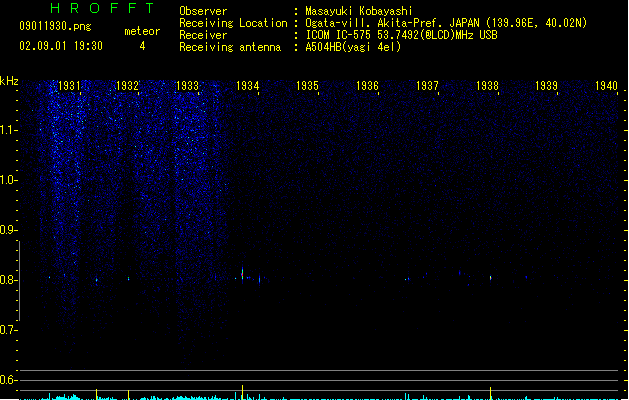
Task: Click the 1938 time axis marker
Action: [x=487, y=86]
